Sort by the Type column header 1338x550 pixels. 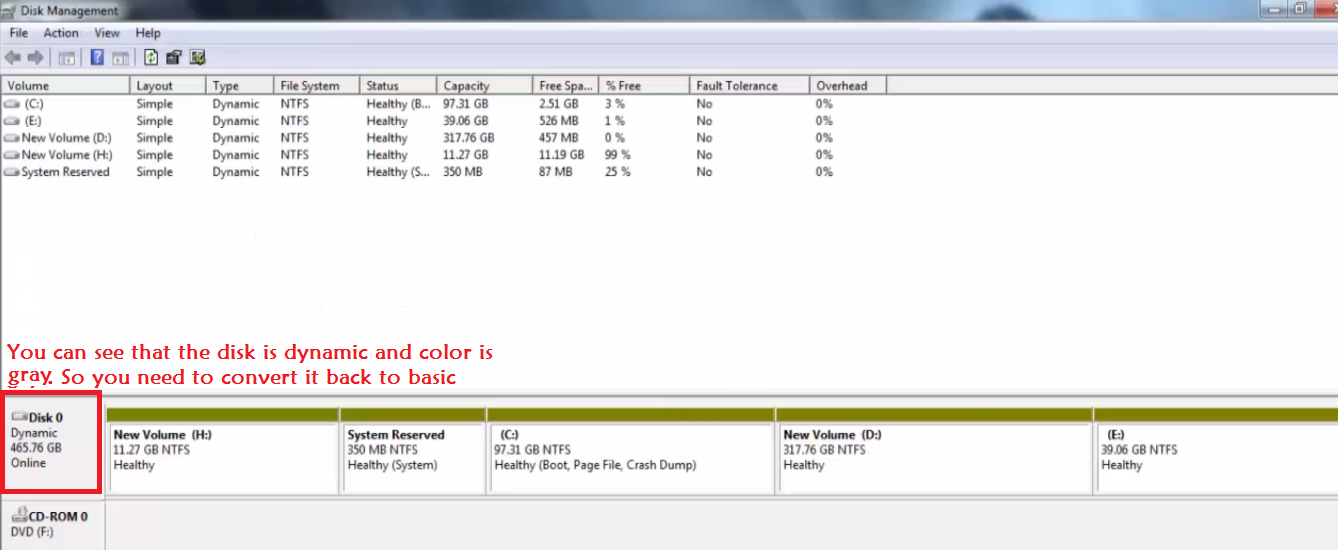click(240, 86)
